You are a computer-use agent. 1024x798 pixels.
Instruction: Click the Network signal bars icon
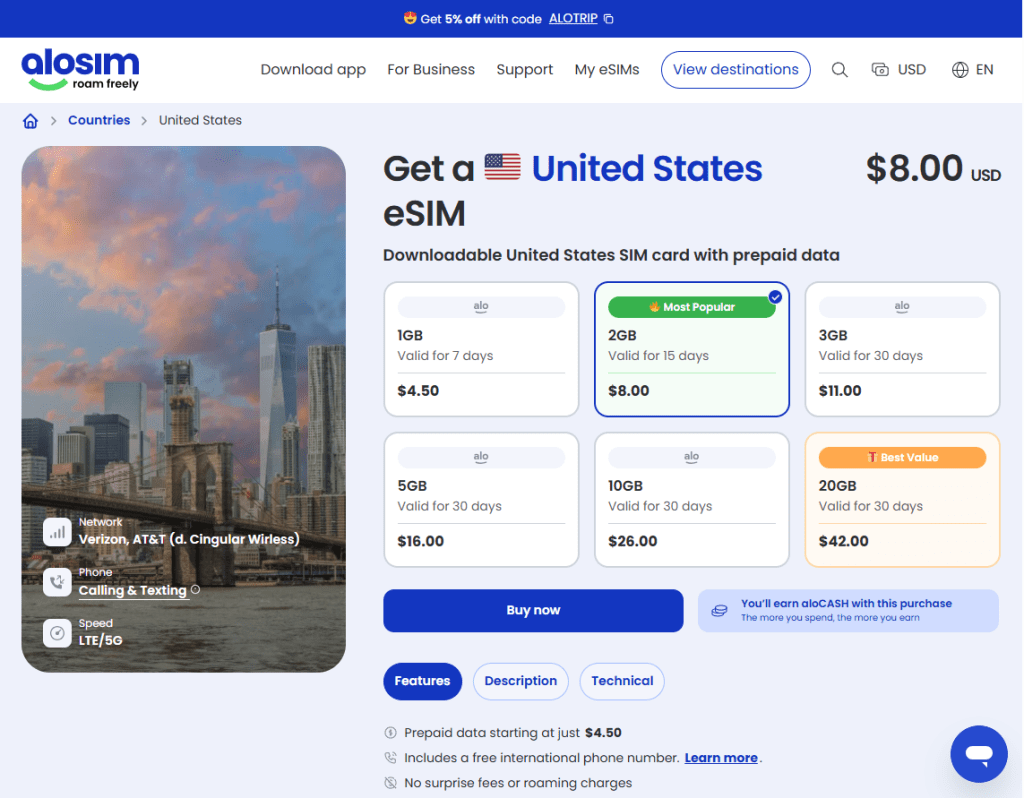[57, 532]
